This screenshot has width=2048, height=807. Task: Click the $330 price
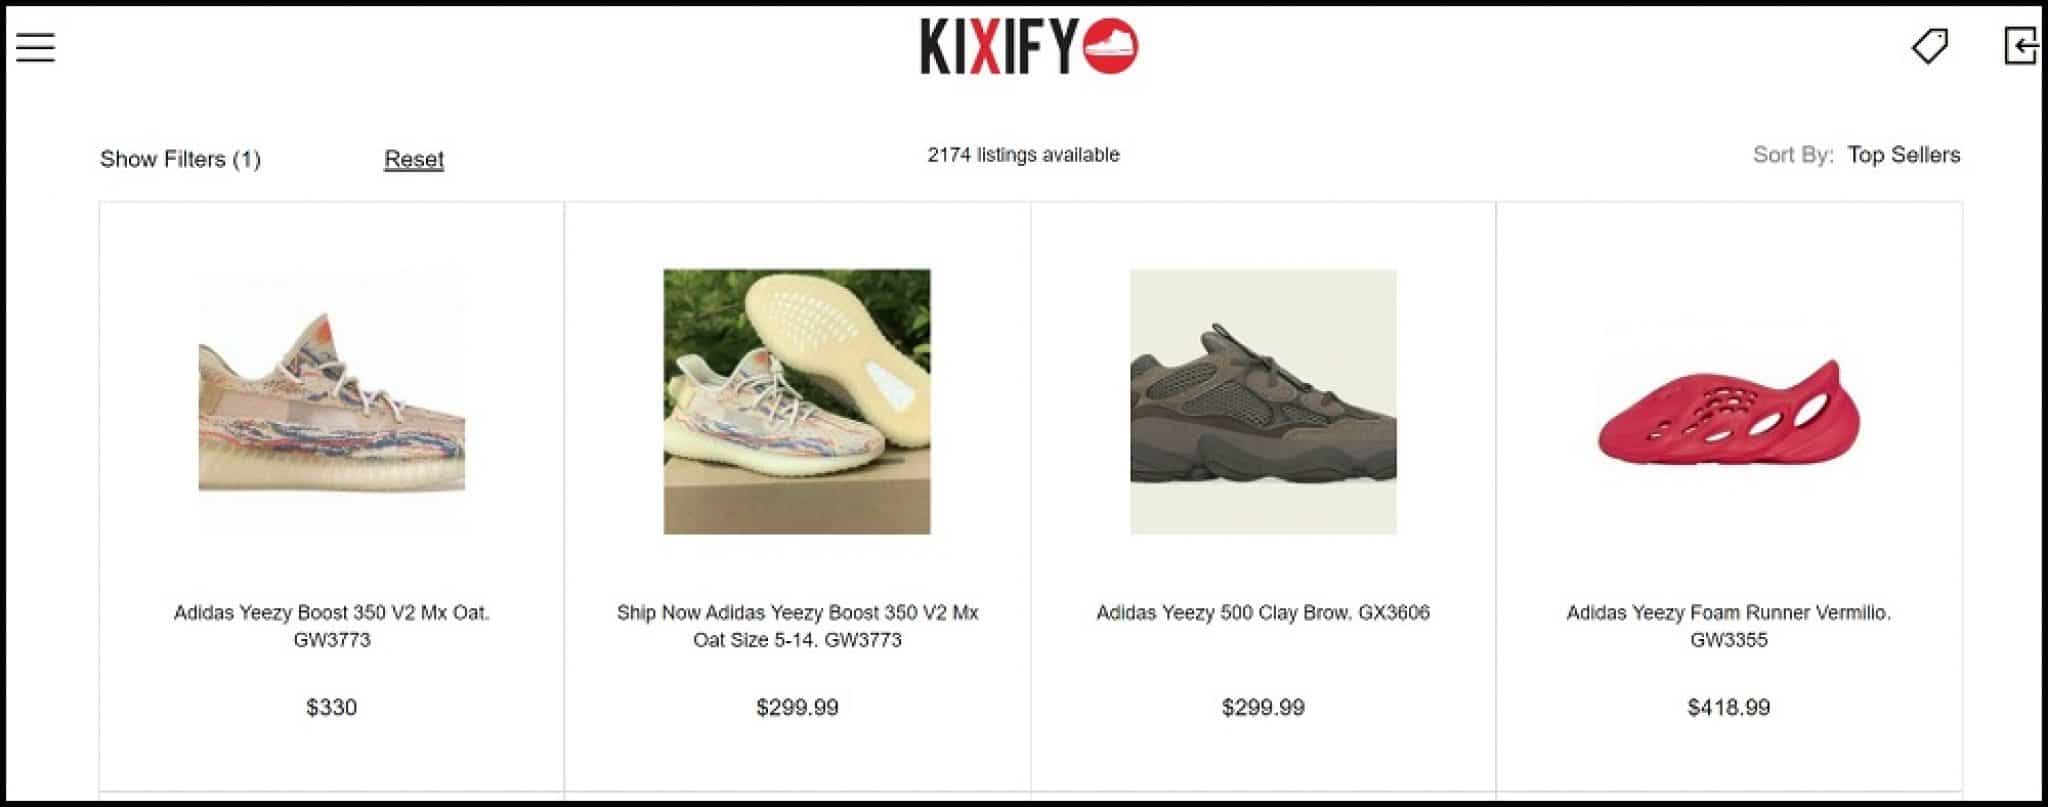click(331, 708)
